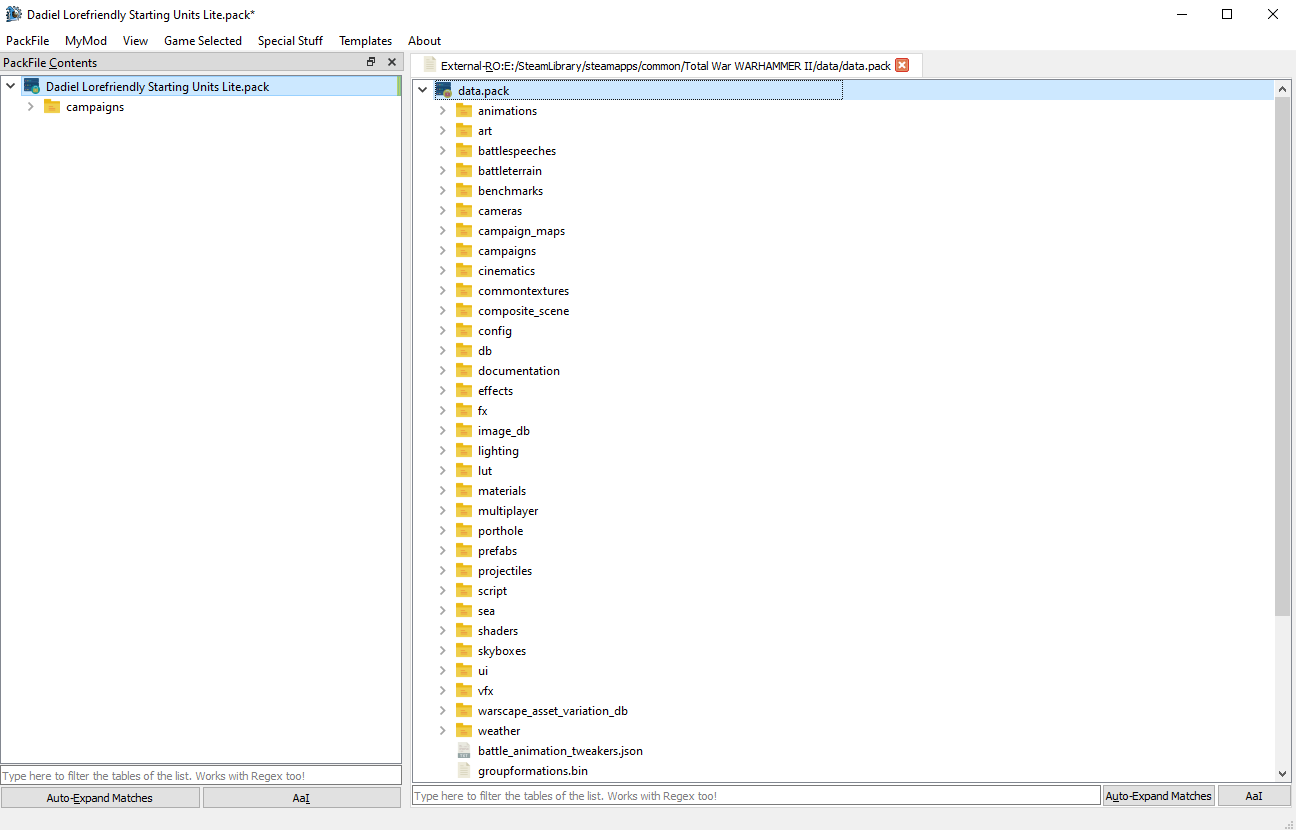Click the effects folder icon
Image resolution: width=1296 pixels, height=830 pixels.
(464, 391)
